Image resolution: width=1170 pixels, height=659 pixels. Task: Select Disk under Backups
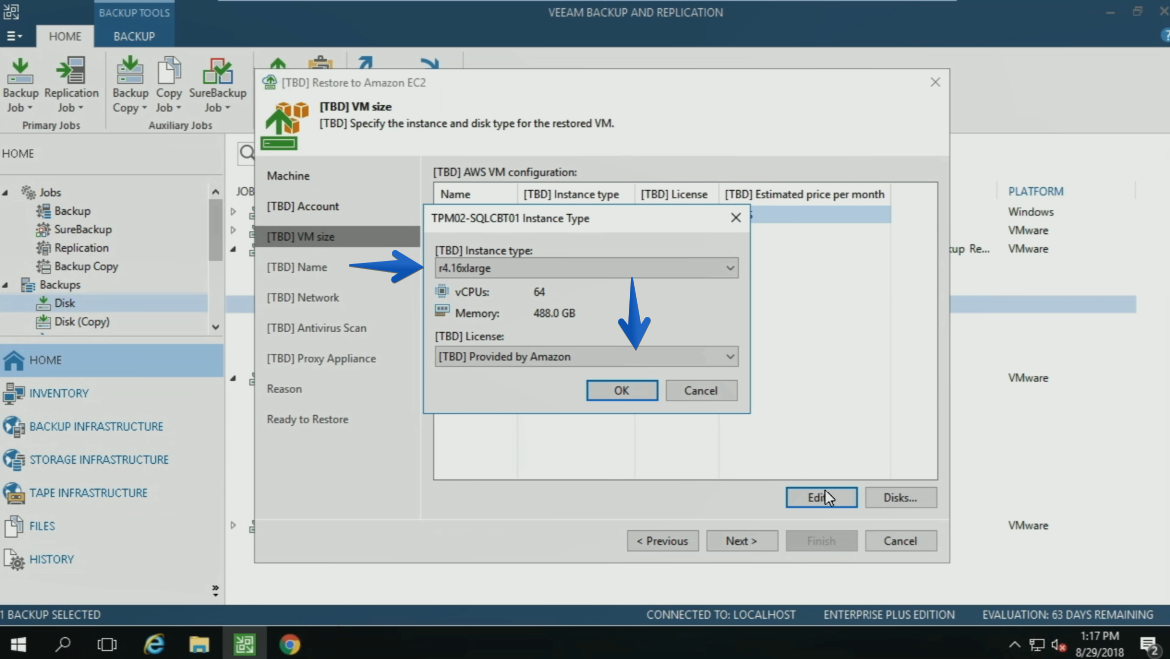64,303
